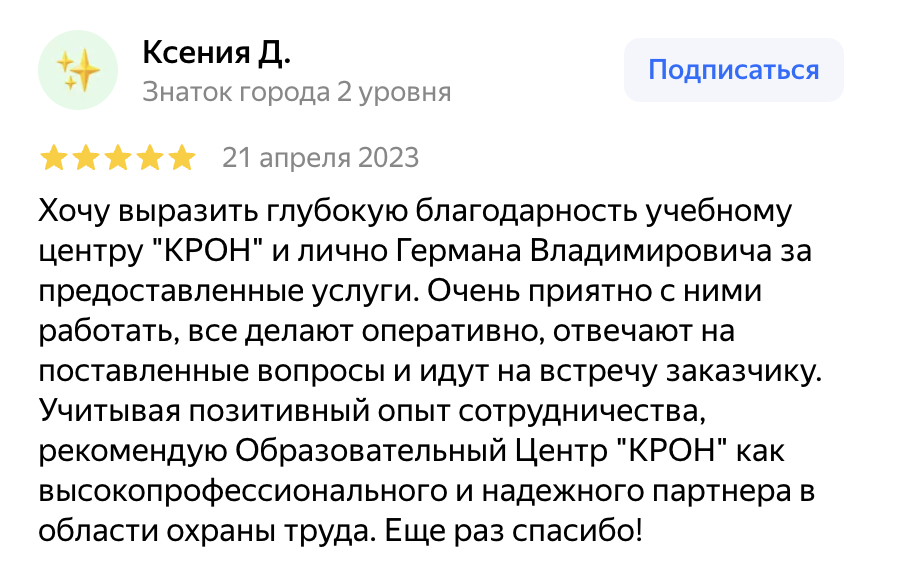Click the words «Образовательный Центр» in the review
The height and width of the screenshot is (576, 906).
420,449
